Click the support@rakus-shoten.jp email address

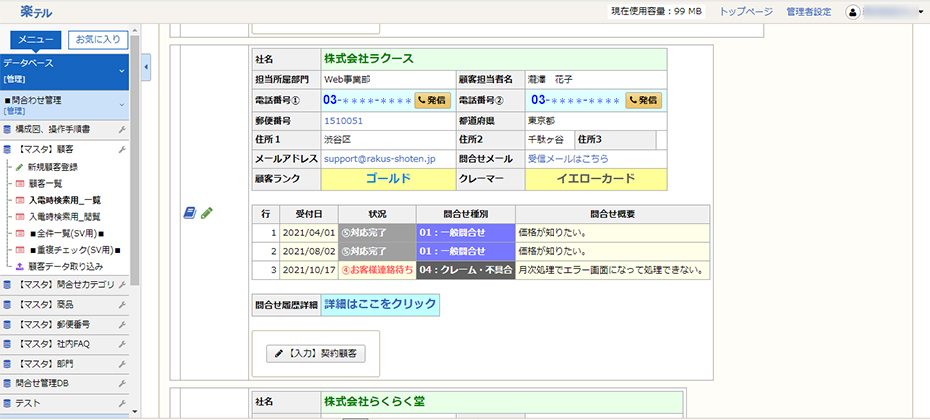[x=379, y=159]
